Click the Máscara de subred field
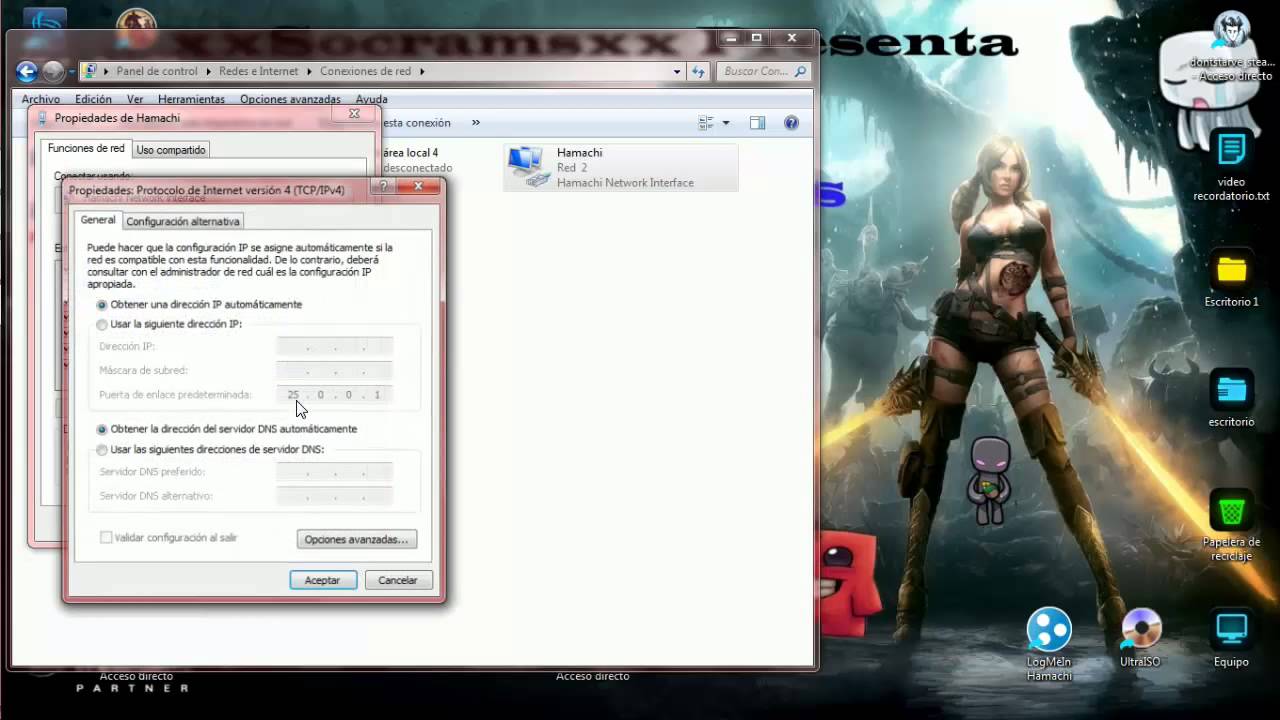The height and width of the screenshot is (720, 1280). (x=334, y=370)
